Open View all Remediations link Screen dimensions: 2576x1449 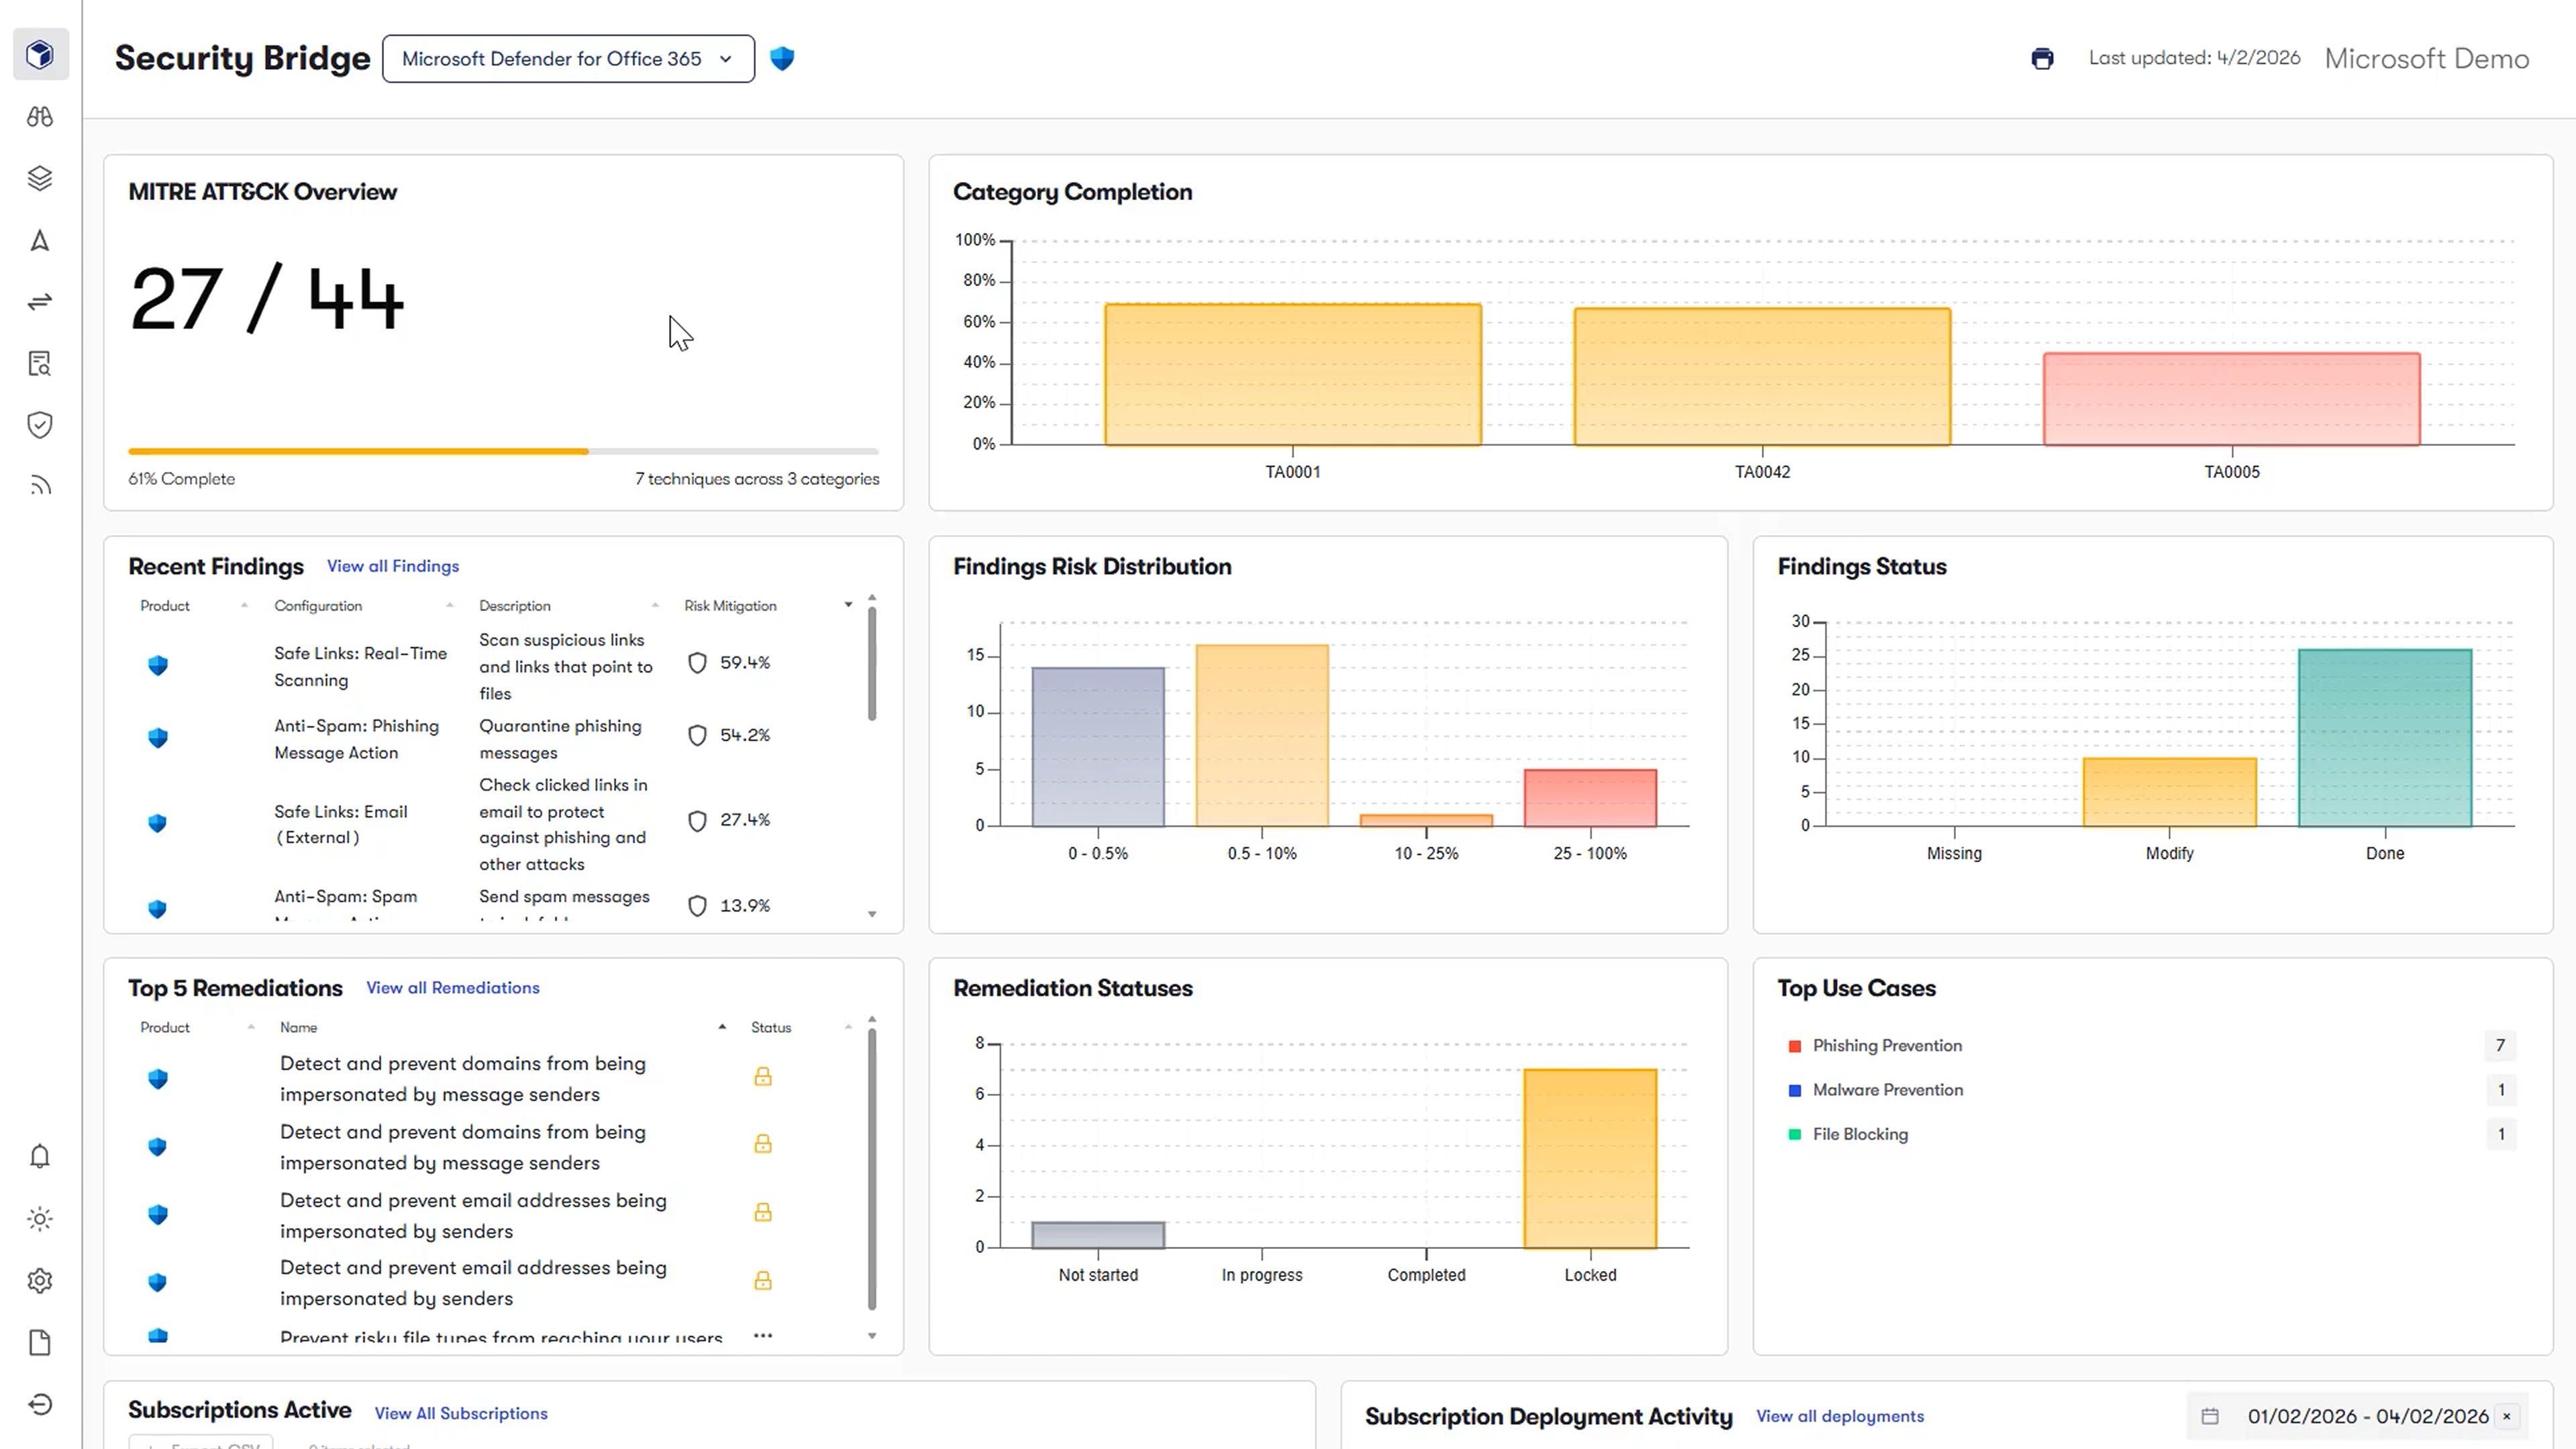pos(453,987)
